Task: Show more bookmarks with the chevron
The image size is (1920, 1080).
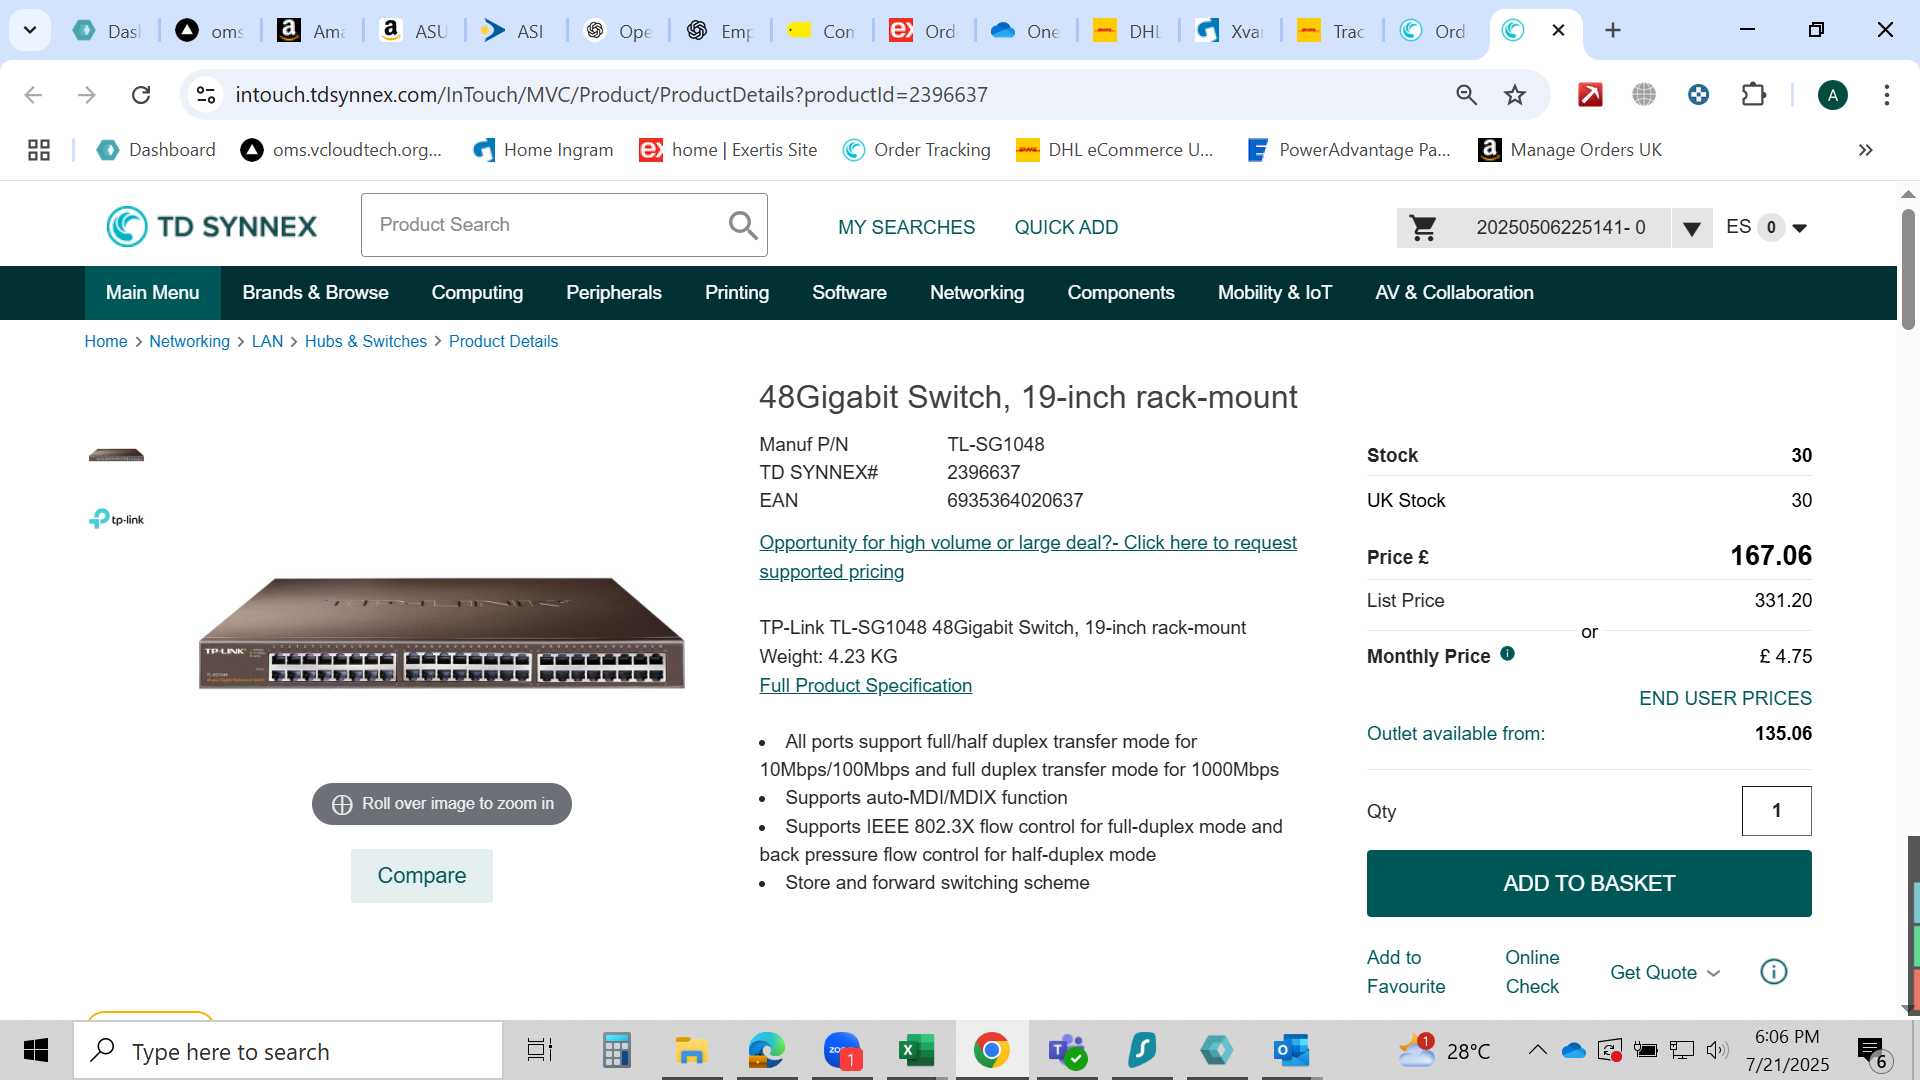Action: [x=1865, y=150]
